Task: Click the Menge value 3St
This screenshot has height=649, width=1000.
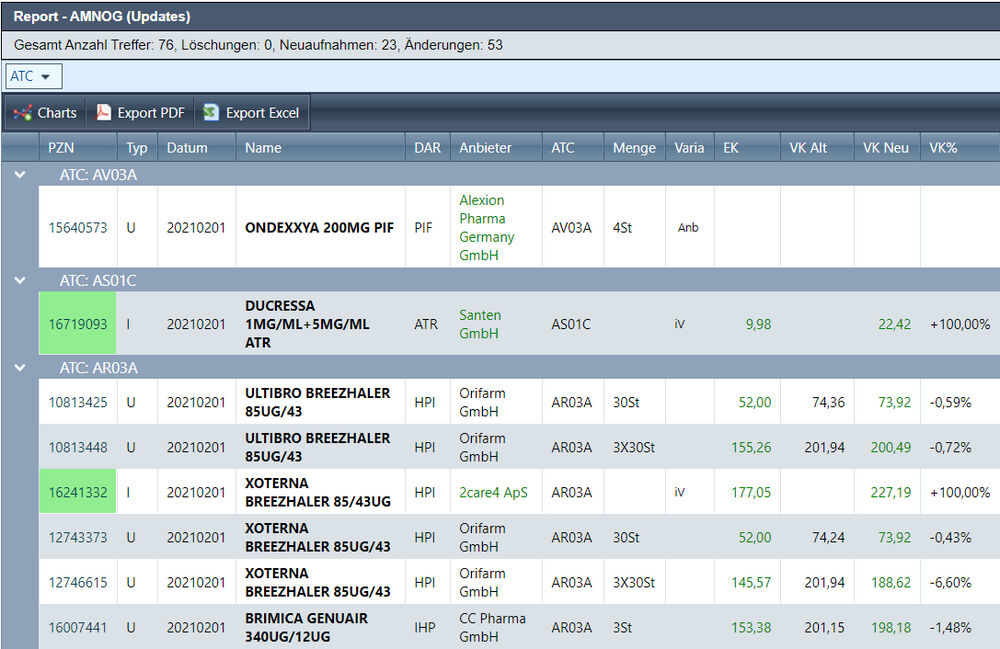Action: pos(622,627)
